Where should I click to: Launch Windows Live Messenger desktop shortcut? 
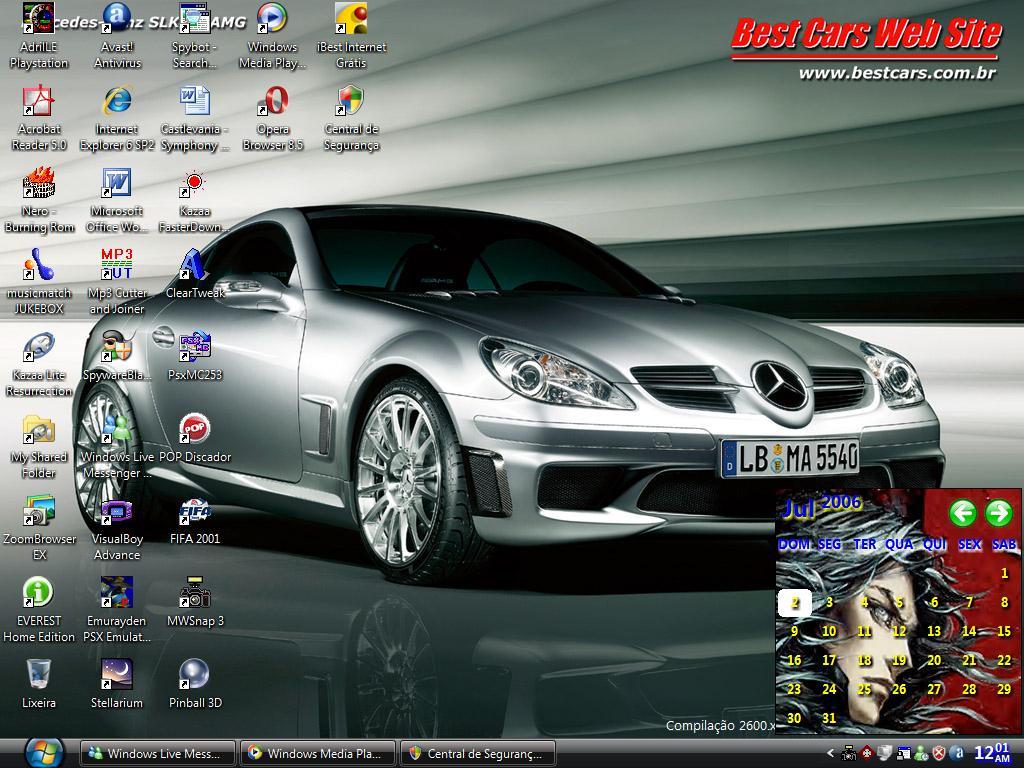[x=117, y=447]
